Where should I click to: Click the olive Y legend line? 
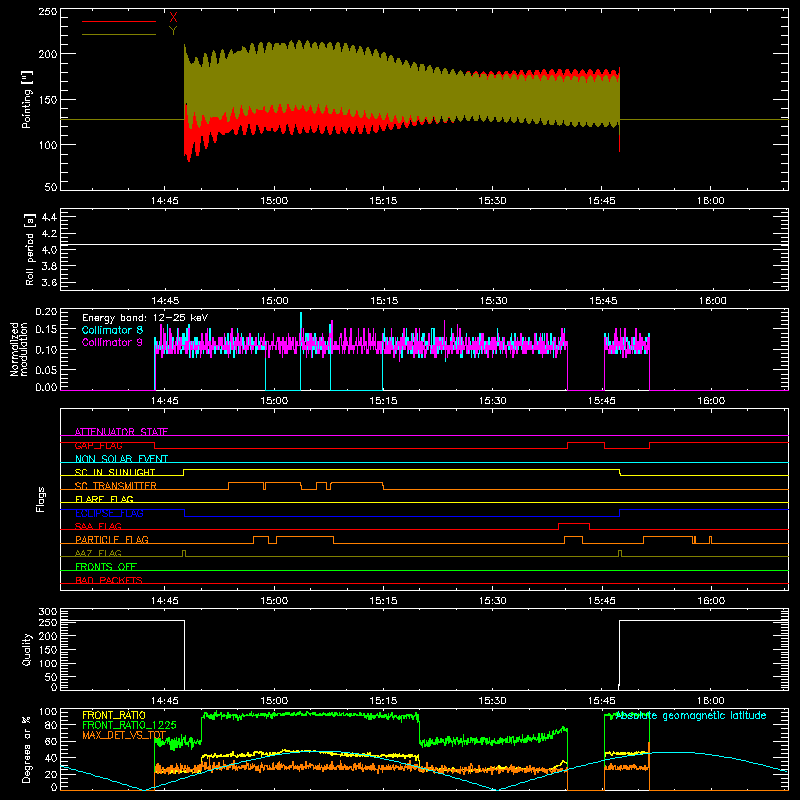click(119, 34)
